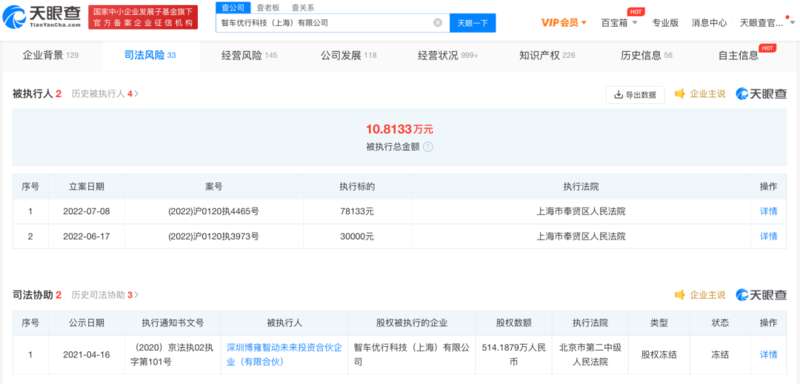Click the Tianyancha logo icon
The width and height of the screenshot is (800, 384).
tap(14, 16)
